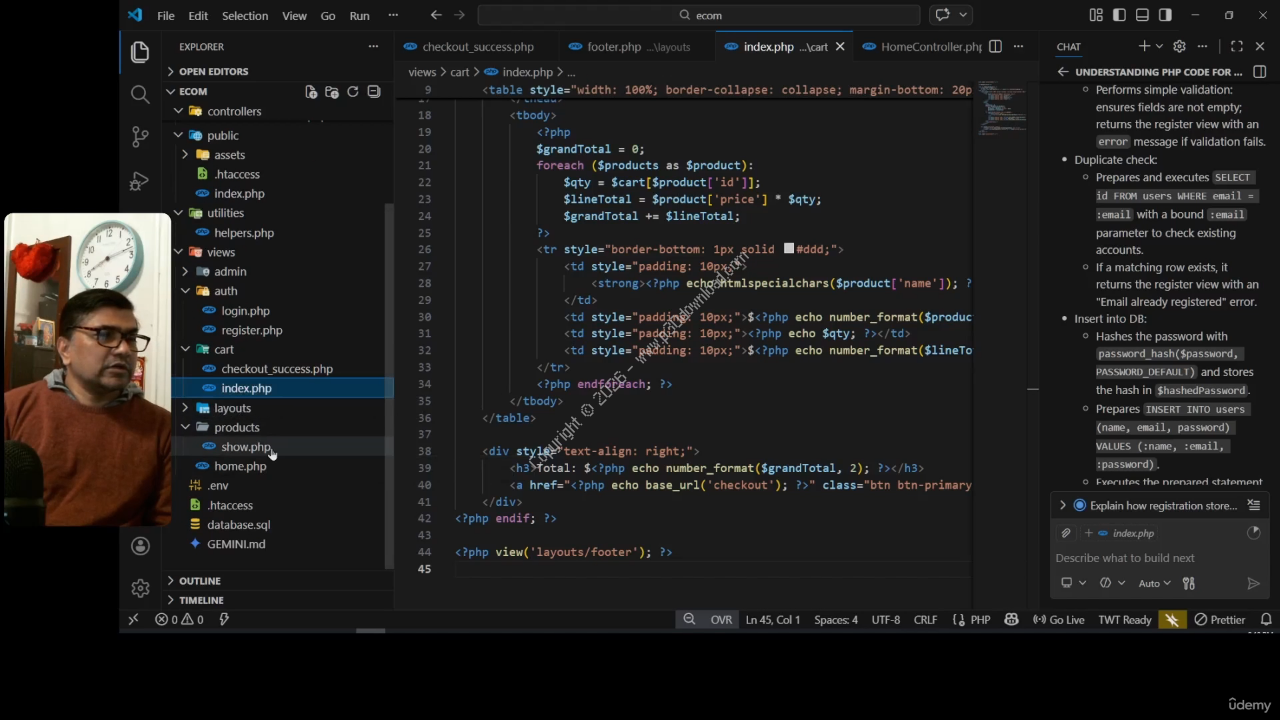Collapse the views folder in explorer
This screenshot has width=1280, height=720.
220,252
